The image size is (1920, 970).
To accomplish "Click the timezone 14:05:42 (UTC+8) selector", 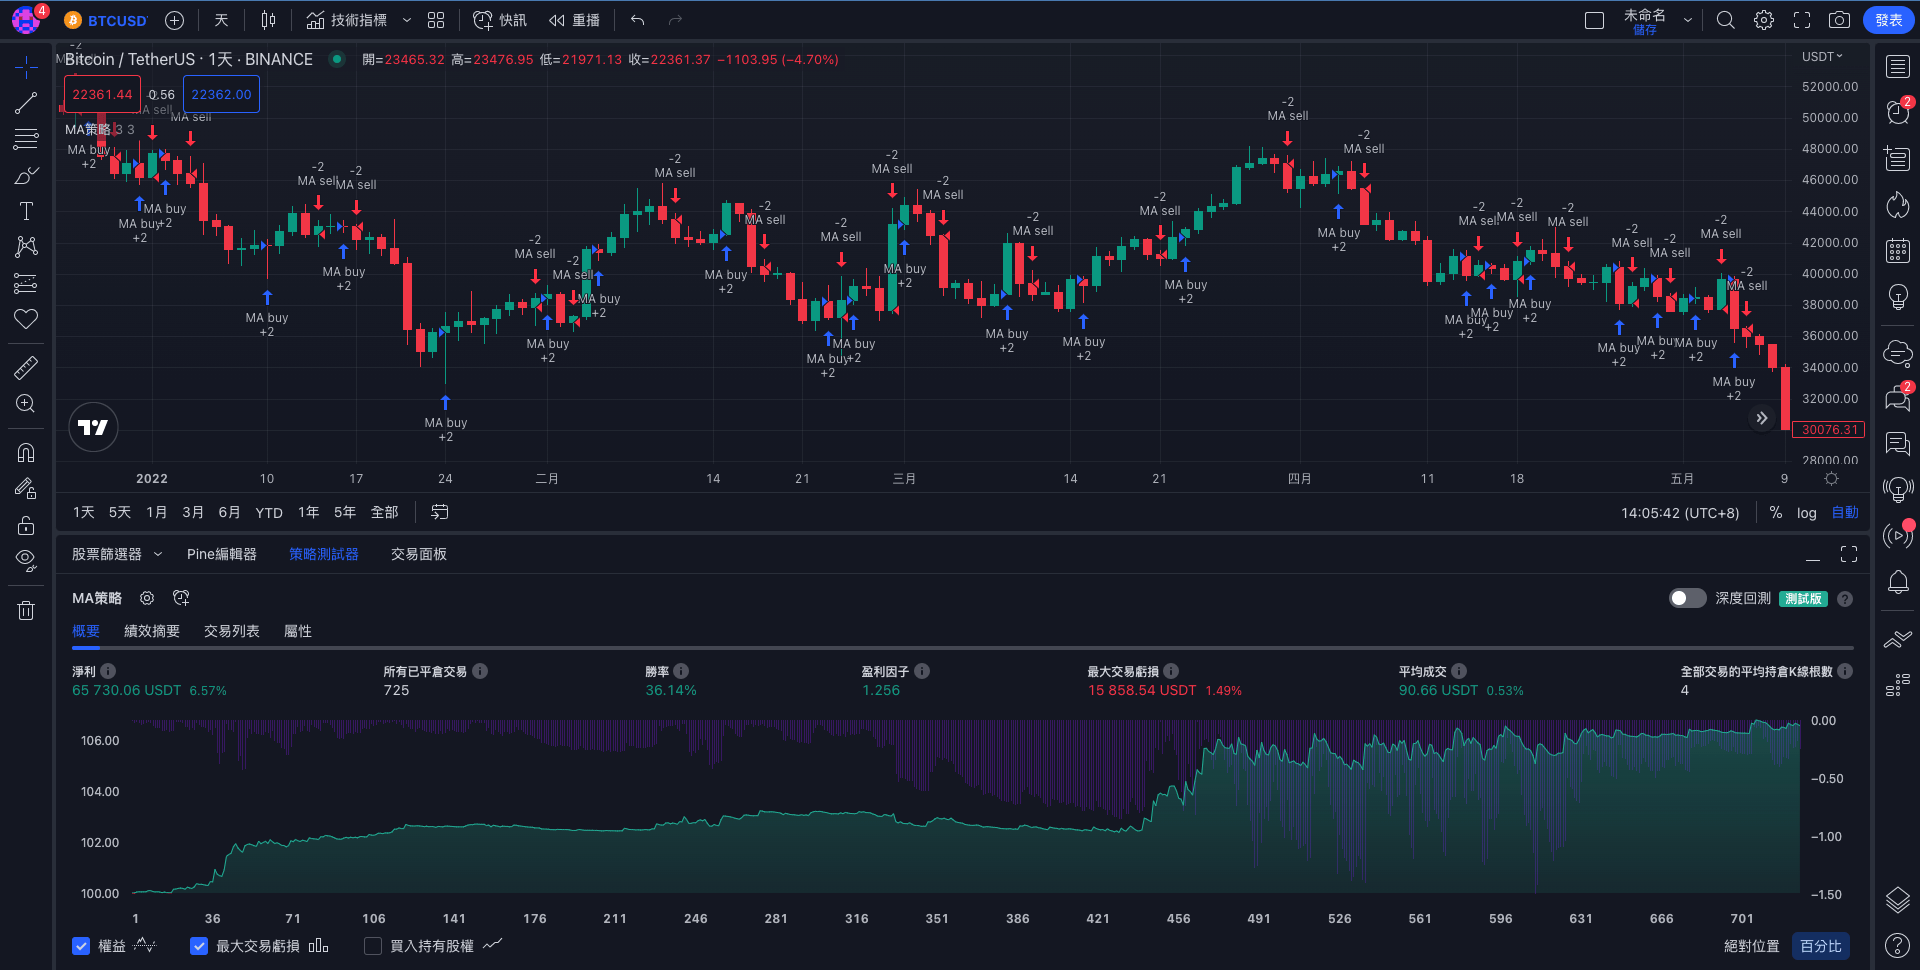I will (x=1680, y=513).
